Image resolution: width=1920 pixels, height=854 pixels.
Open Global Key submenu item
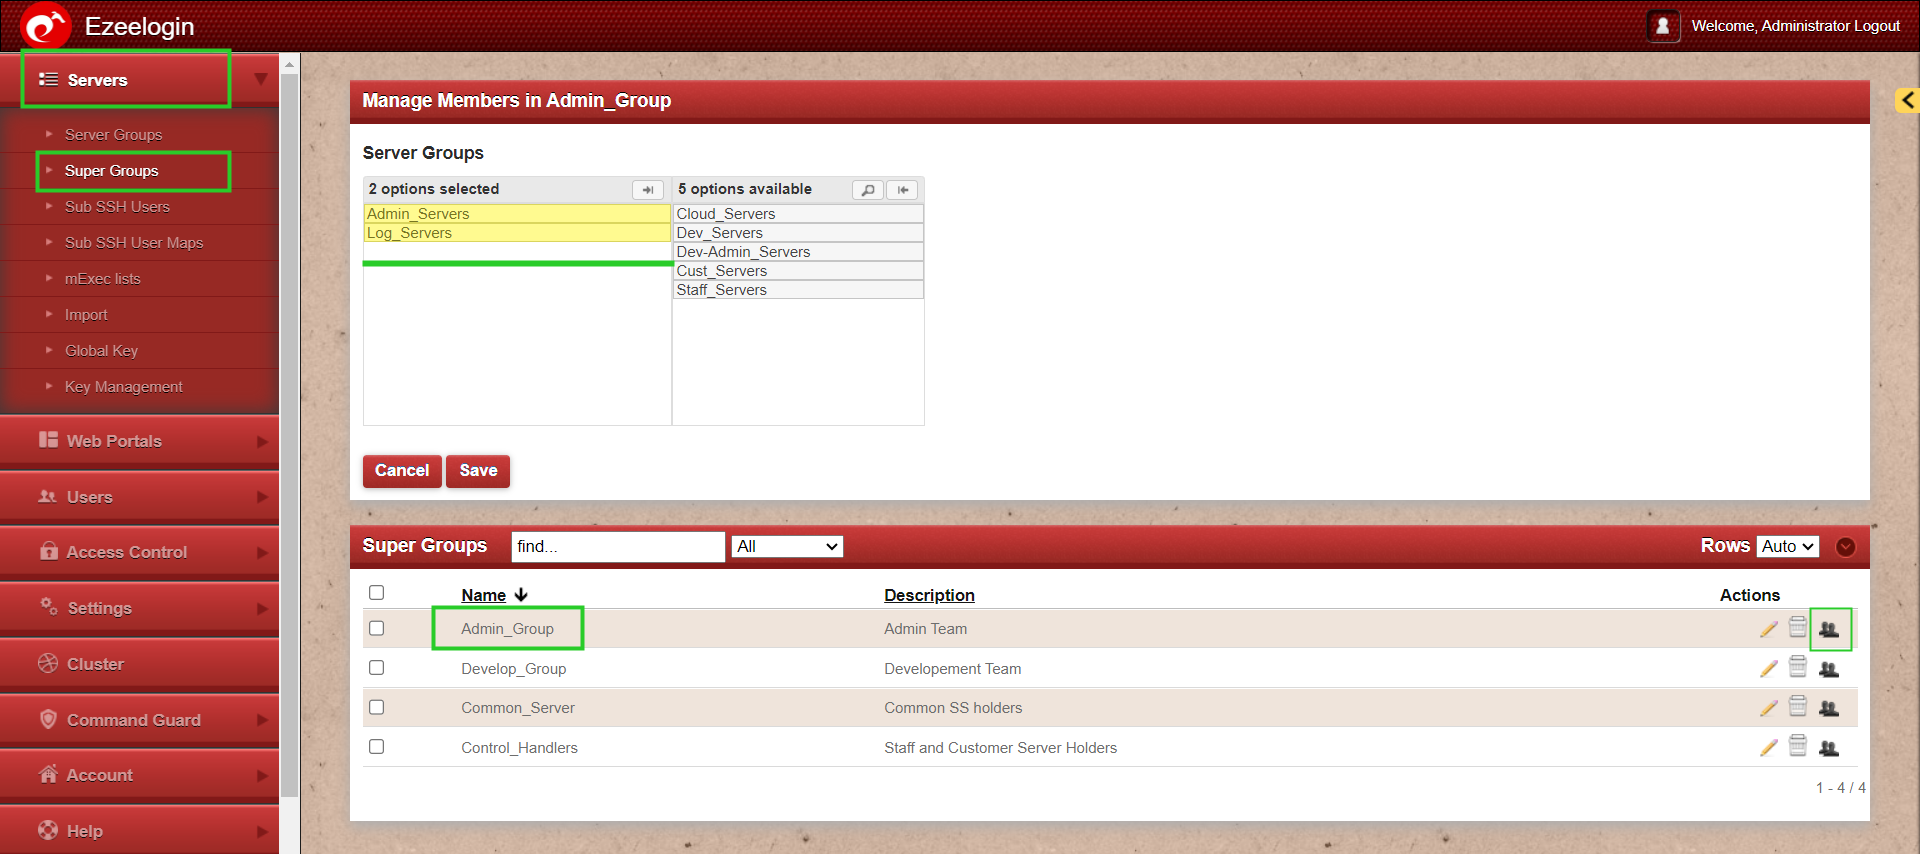(101, 351)
